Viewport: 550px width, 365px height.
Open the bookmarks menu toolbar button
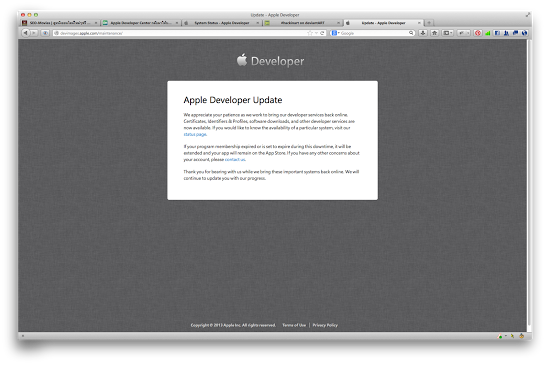[448, 33]
